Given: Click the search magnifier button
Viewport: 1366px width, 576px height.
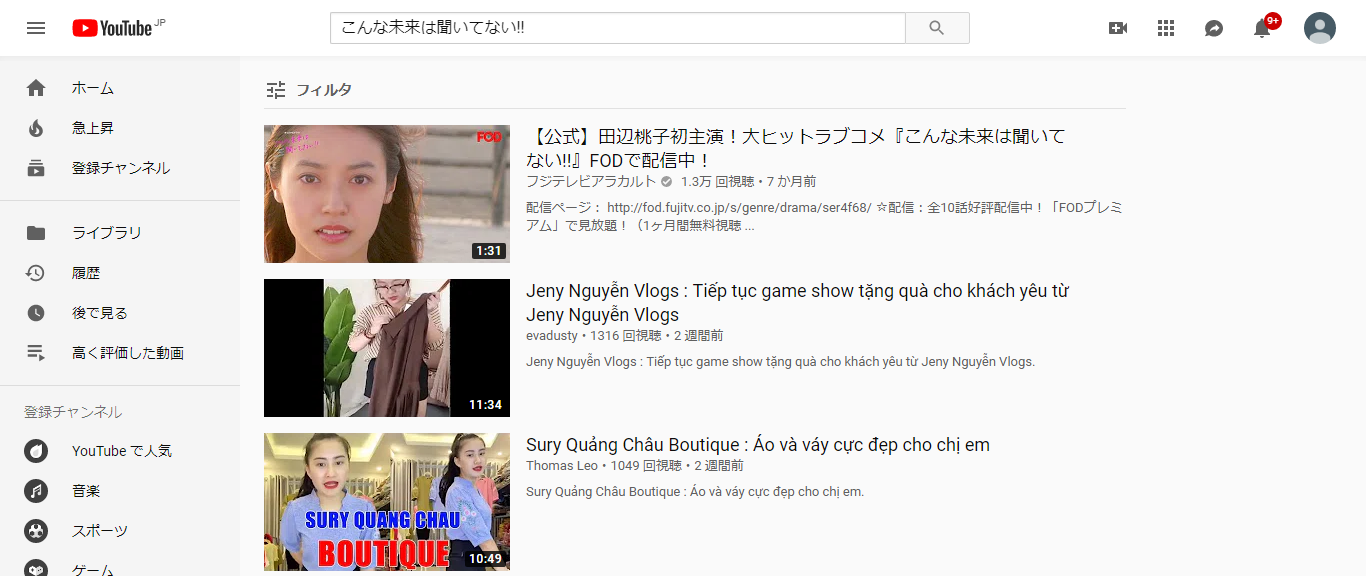Looking at the screenshot, I should (937, 28).
